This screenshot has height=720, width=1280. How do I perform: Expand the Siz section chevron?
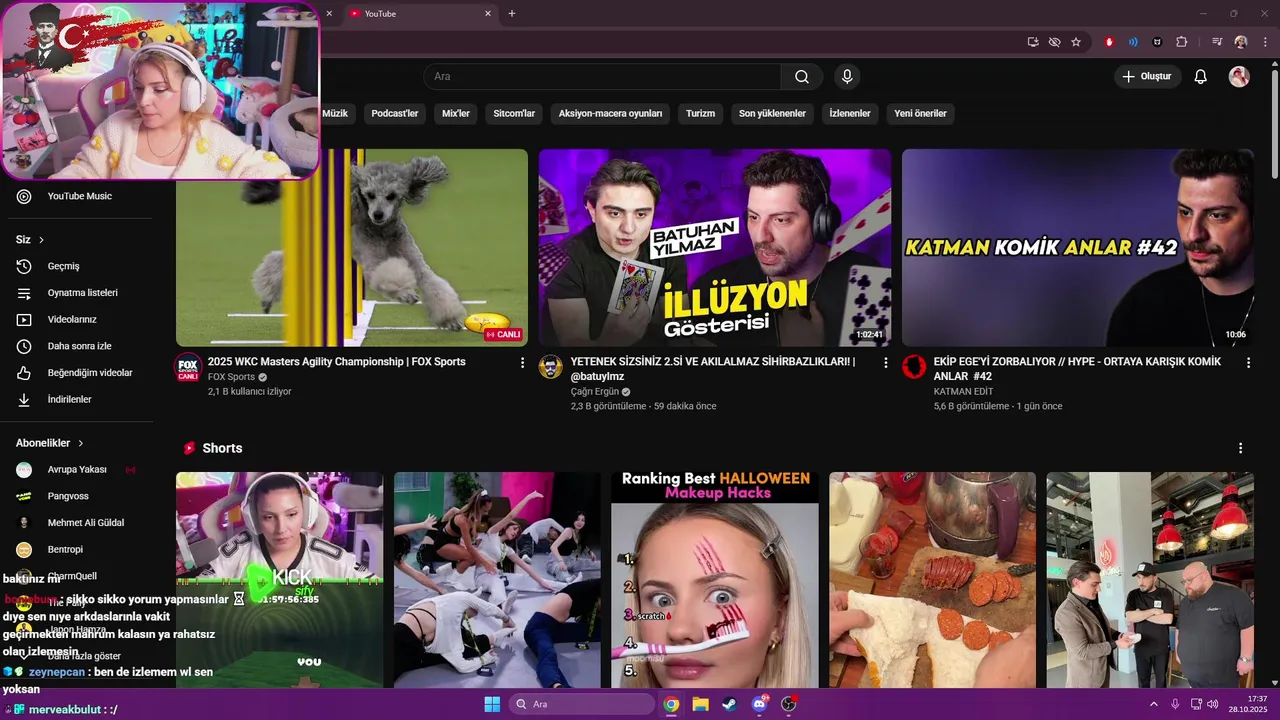coord(41,240)
